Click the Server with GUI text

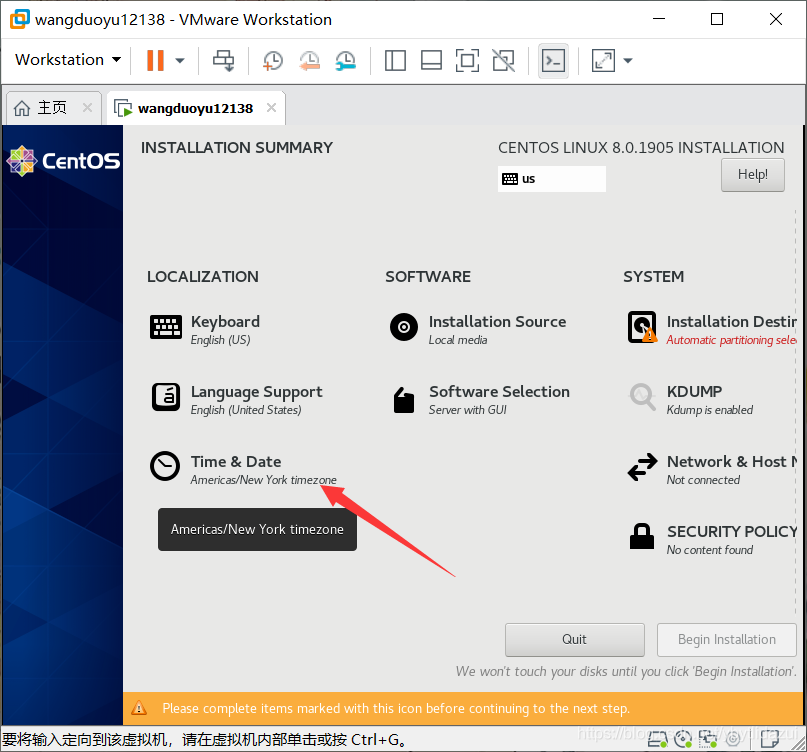pos(467,410)
